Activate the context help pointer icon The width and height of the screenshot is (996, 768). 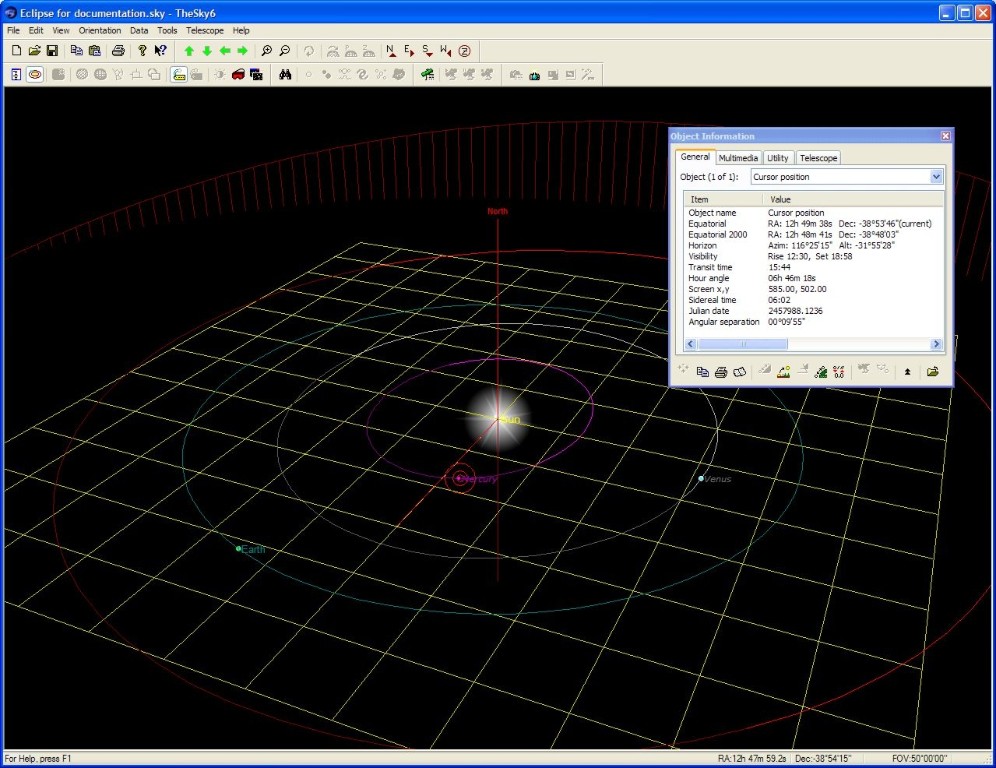click(x=161, y=51)
